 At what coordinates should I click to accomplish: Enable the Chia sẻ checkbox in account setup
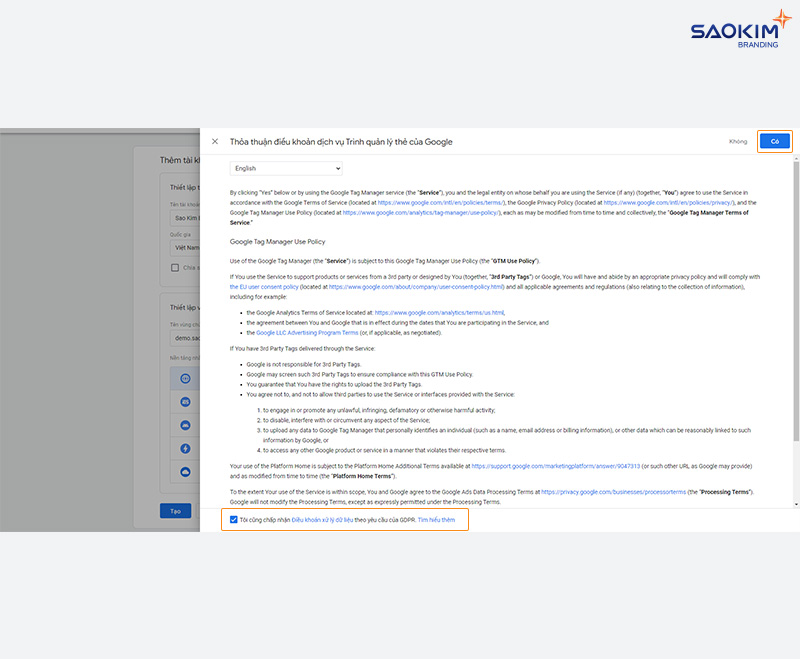[175, 267]
